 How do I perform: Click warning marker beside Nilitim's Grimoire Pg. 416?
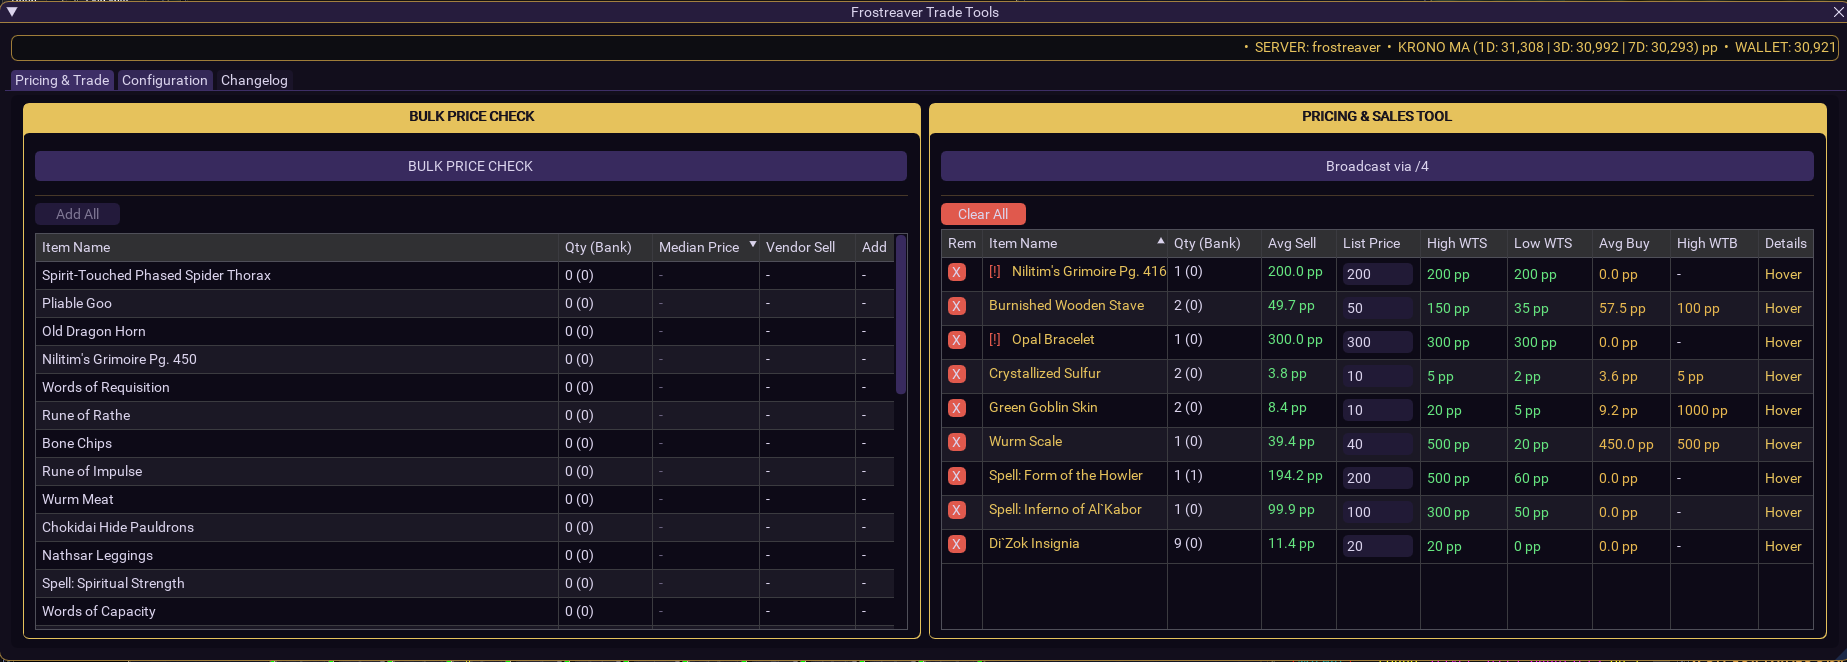coord(995,271)
